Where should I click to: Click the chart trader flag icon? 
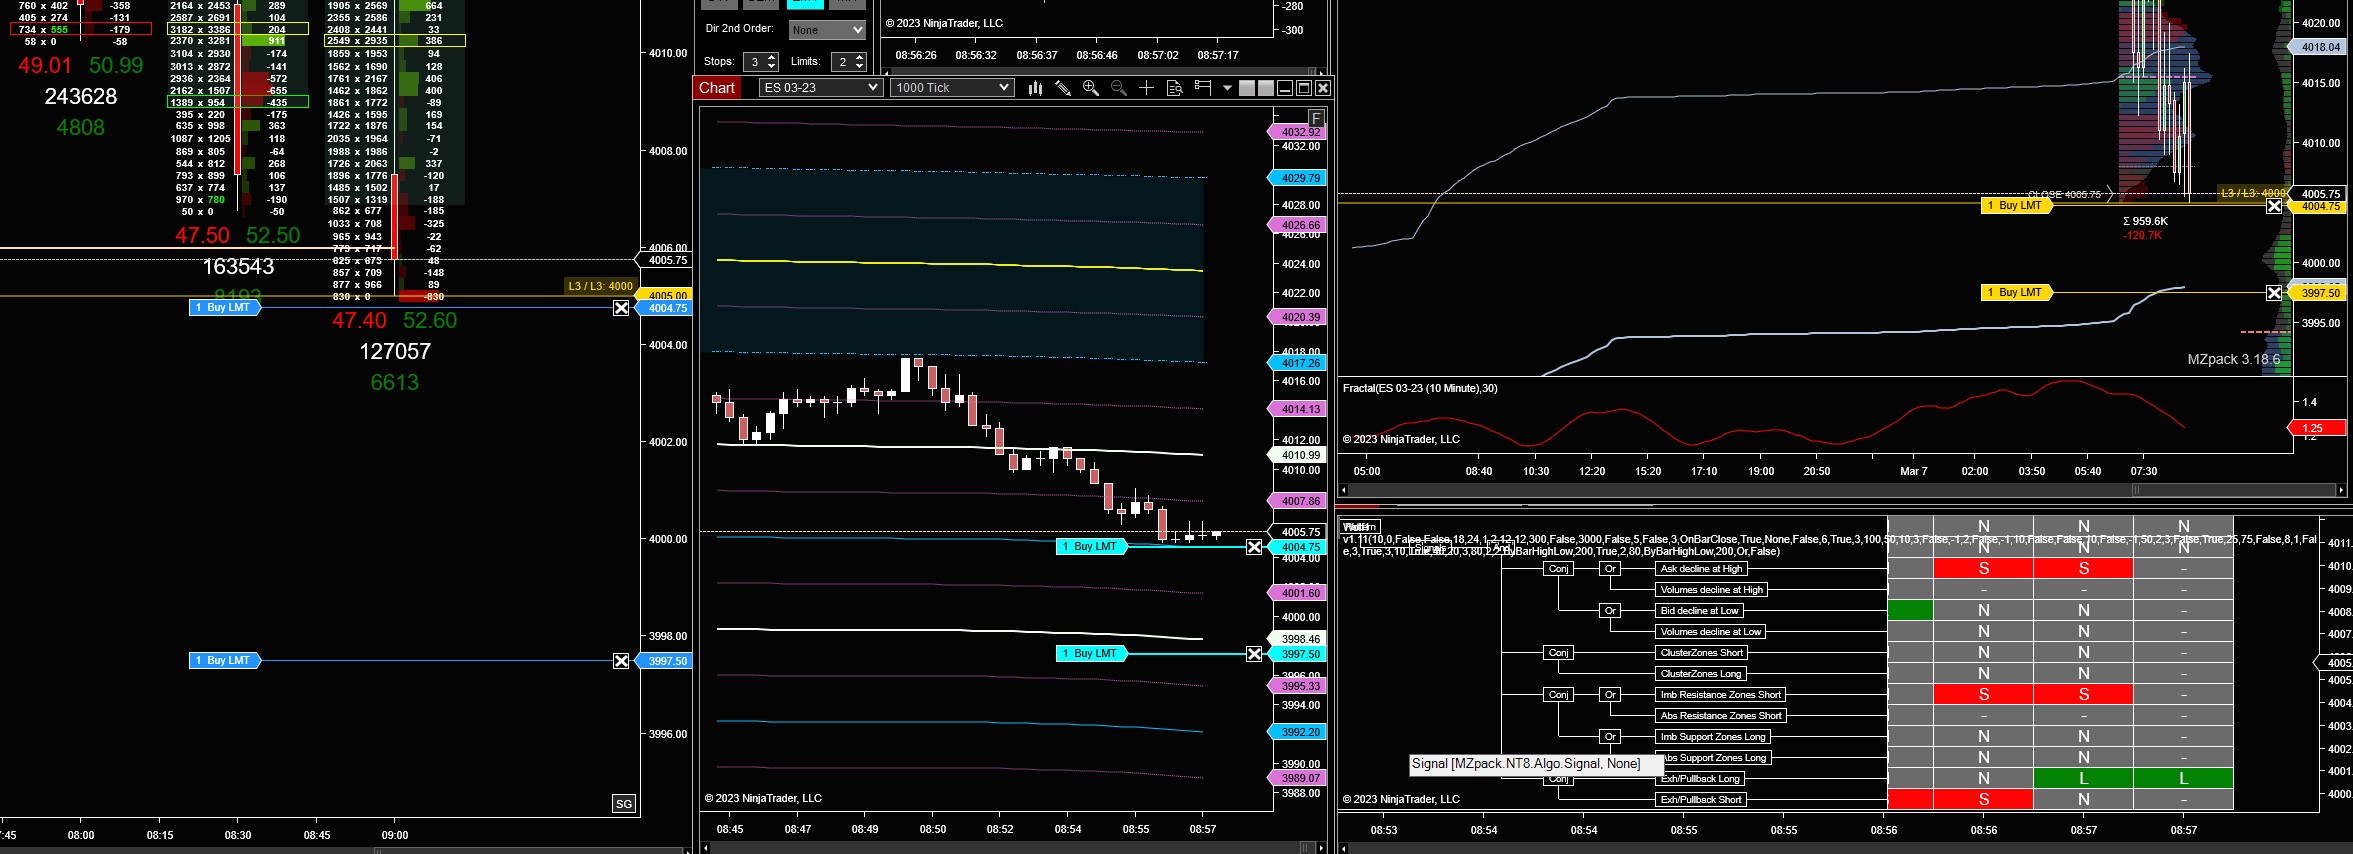pyautogui.click(x=1203, y=88)
